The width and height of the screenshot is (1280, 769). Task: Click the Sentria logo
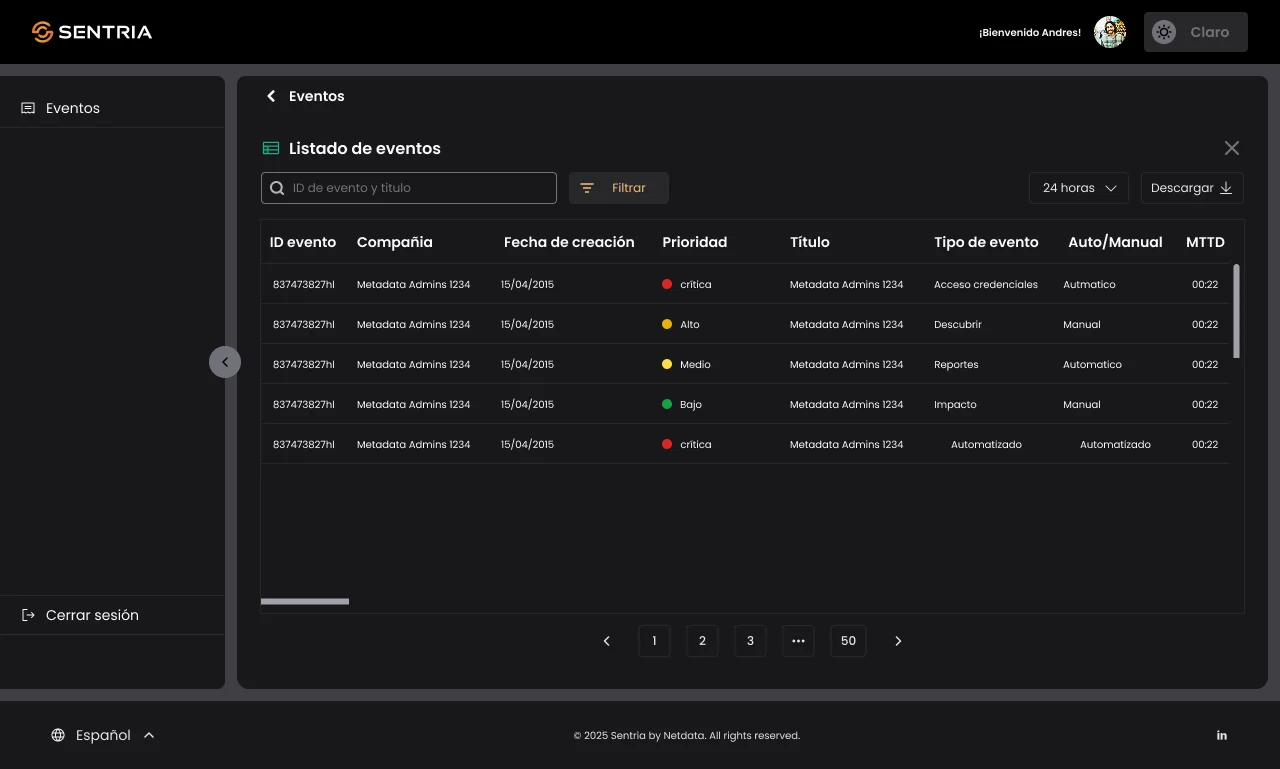point(92,32)
